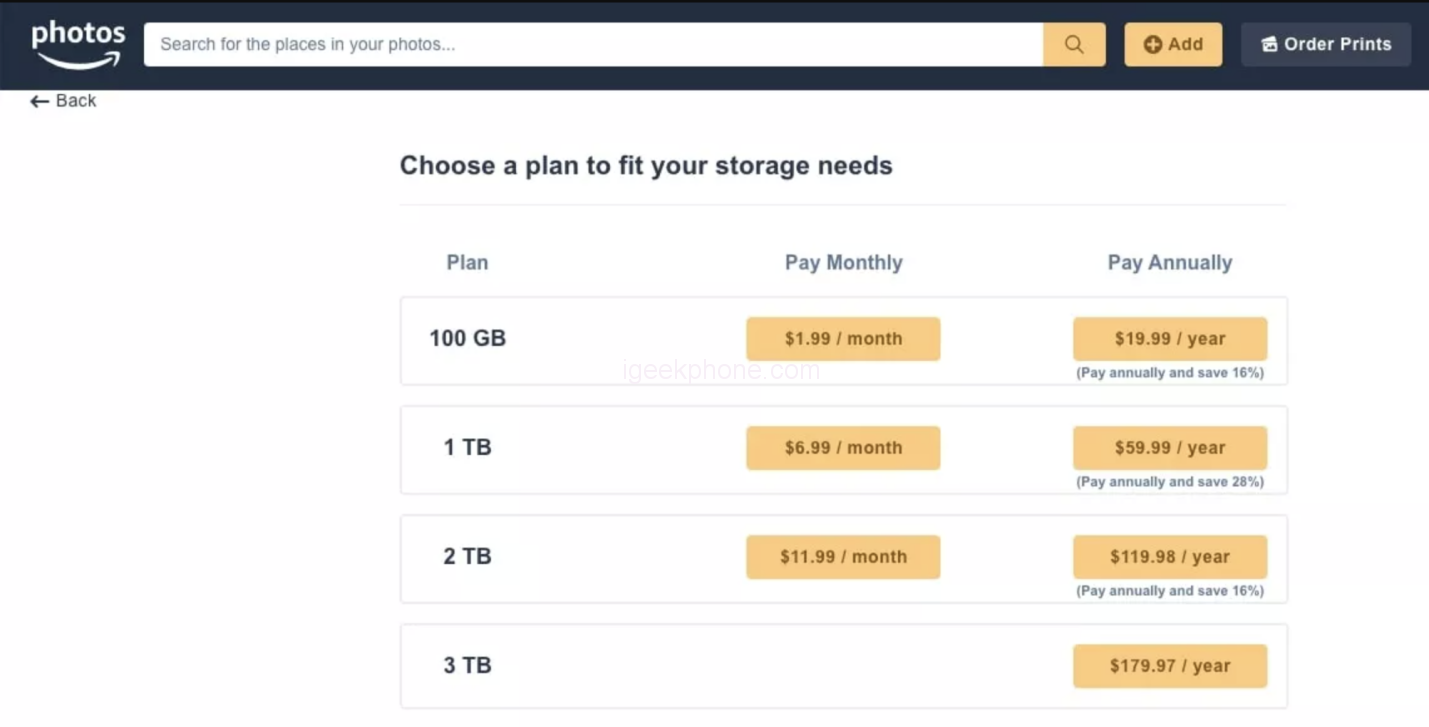Click the plus icon on Add button
The width and height of the screenshot is (1429, 727).
click(1152, 45)
